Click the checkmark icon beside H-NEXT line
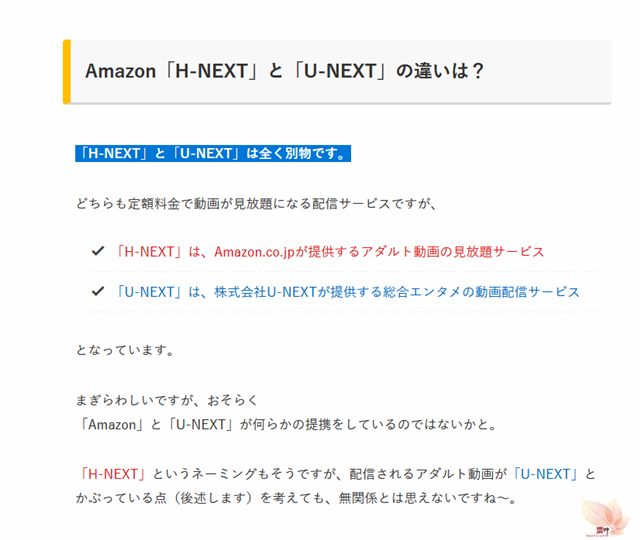This screenshot has height=540, width=640. (98, 251)
